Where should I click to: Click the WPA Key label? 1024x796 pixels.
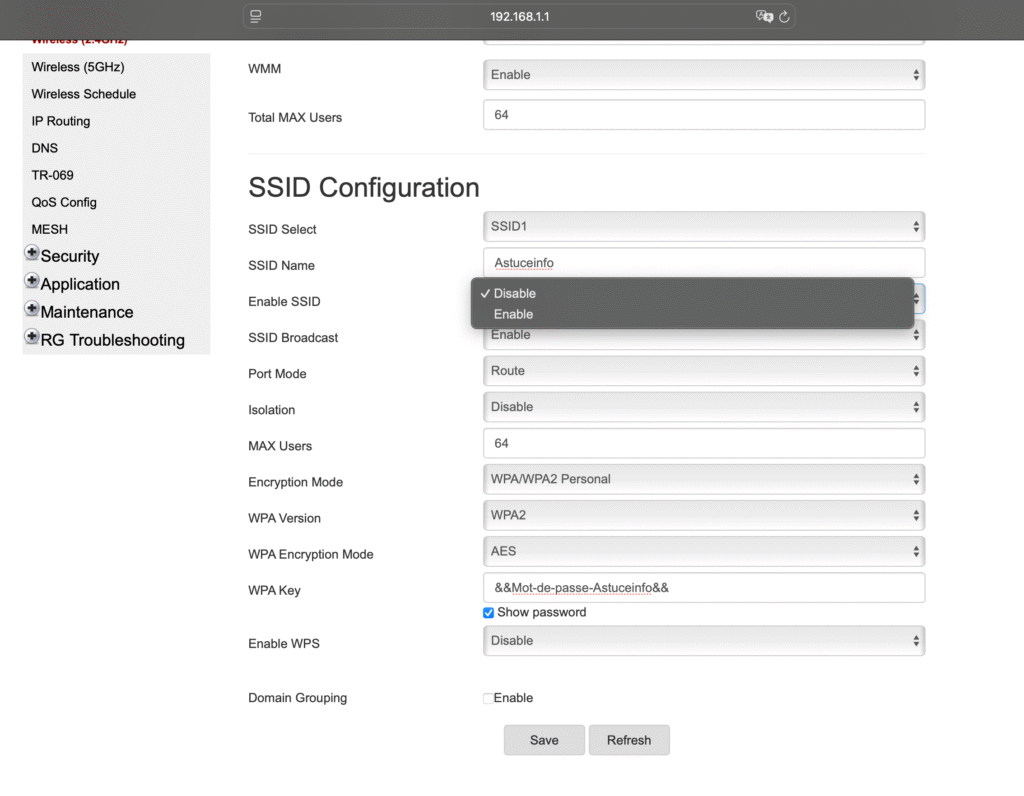point(274,590)
